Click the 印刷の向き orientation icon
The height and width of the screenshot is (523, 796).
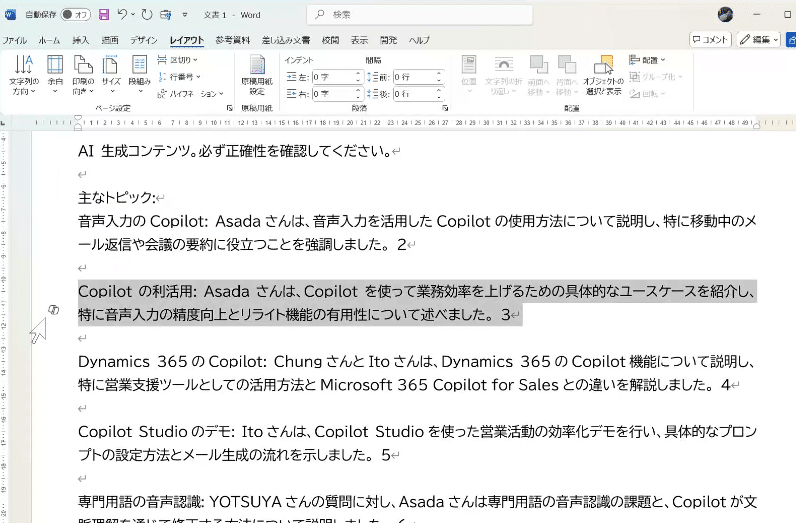tap(83, 75)
